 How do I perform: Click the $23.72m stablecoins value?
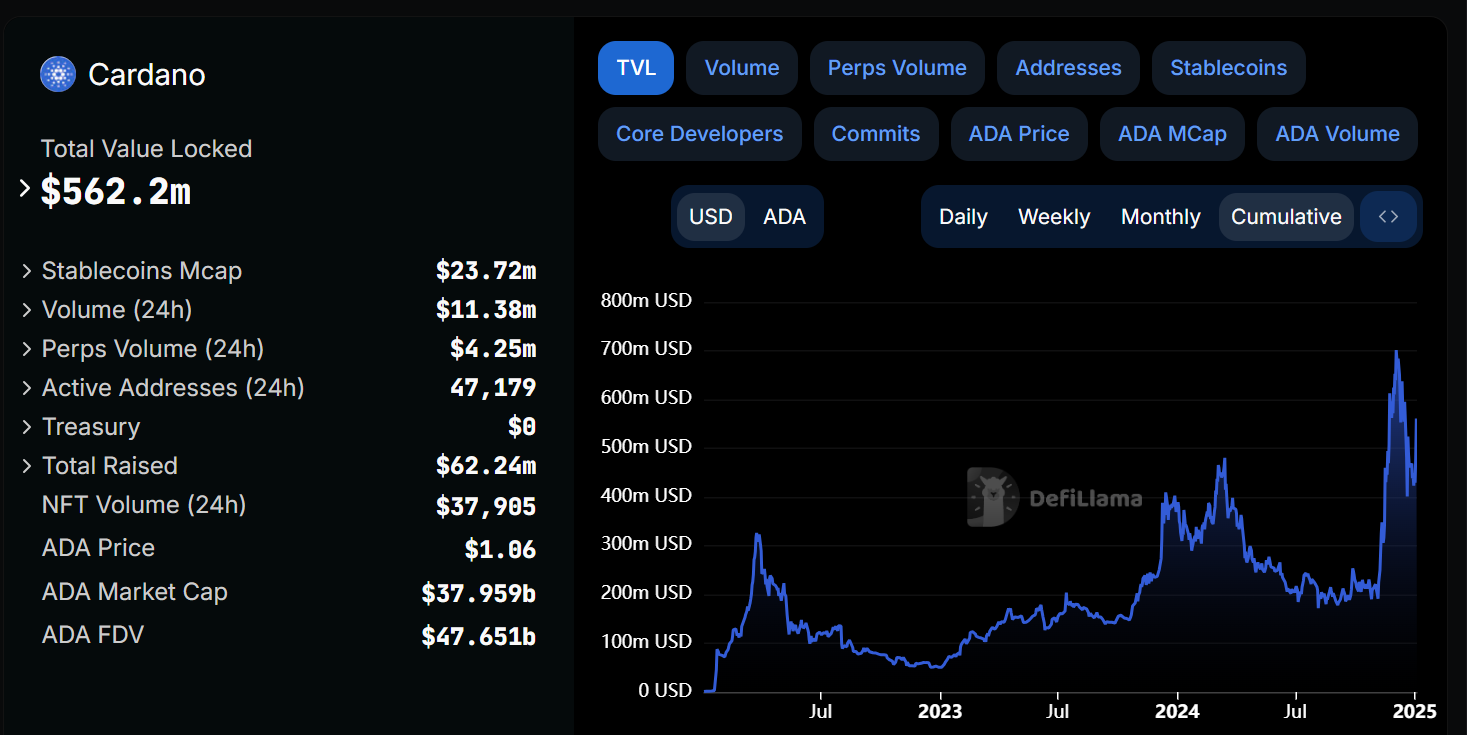[486, 271]
